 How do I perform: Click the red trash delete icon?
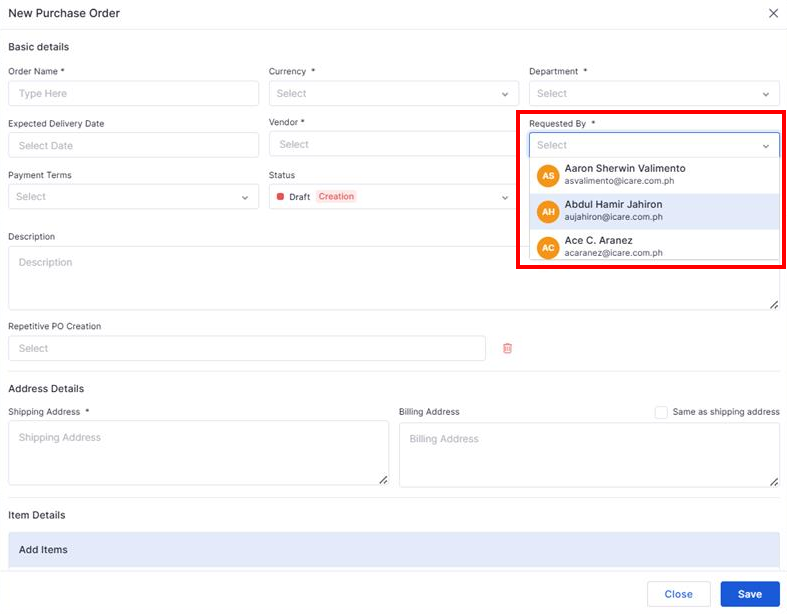point(507,348)
